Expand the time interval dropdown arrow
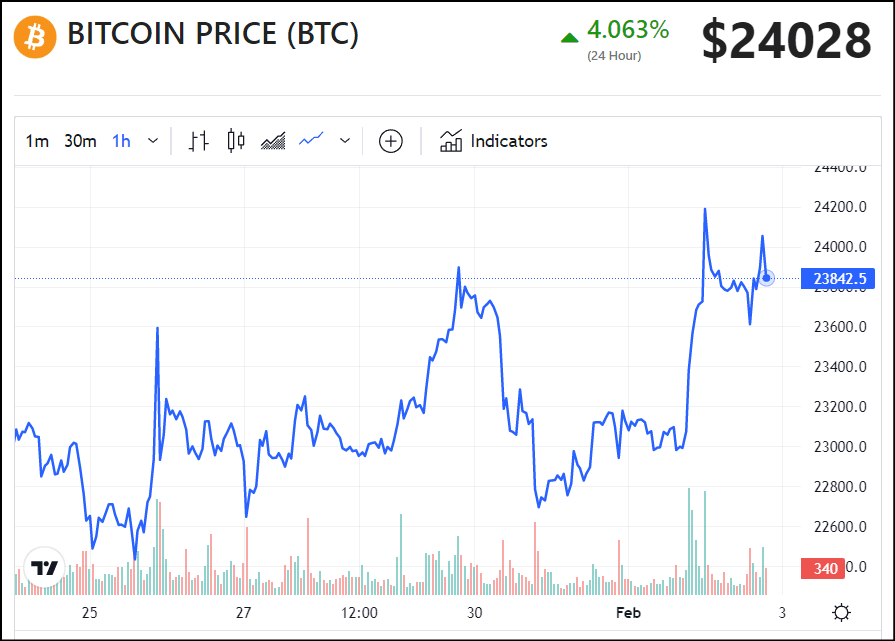This screenshot has width=895, height=641. tap(153, 141)
